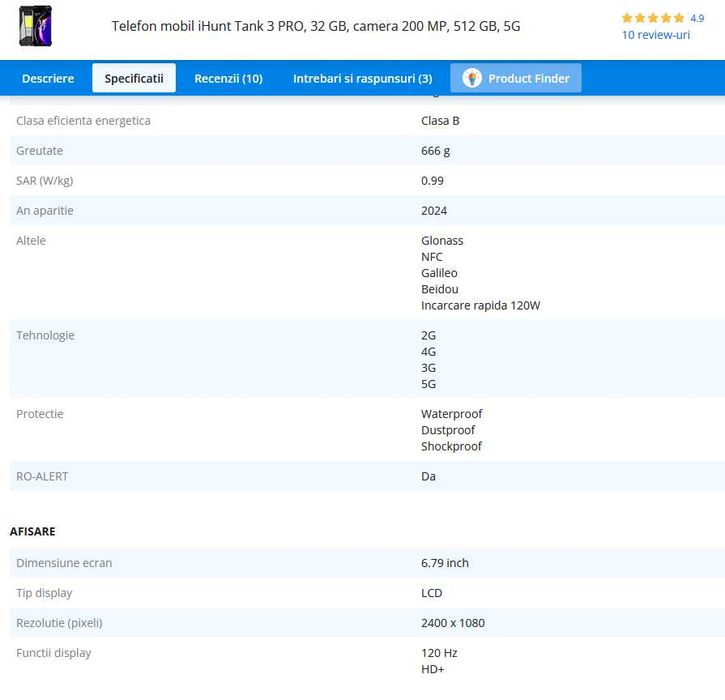Launch the Product Finder button
This screenshot has height=700, width=725.
click(x=516, y=78)
